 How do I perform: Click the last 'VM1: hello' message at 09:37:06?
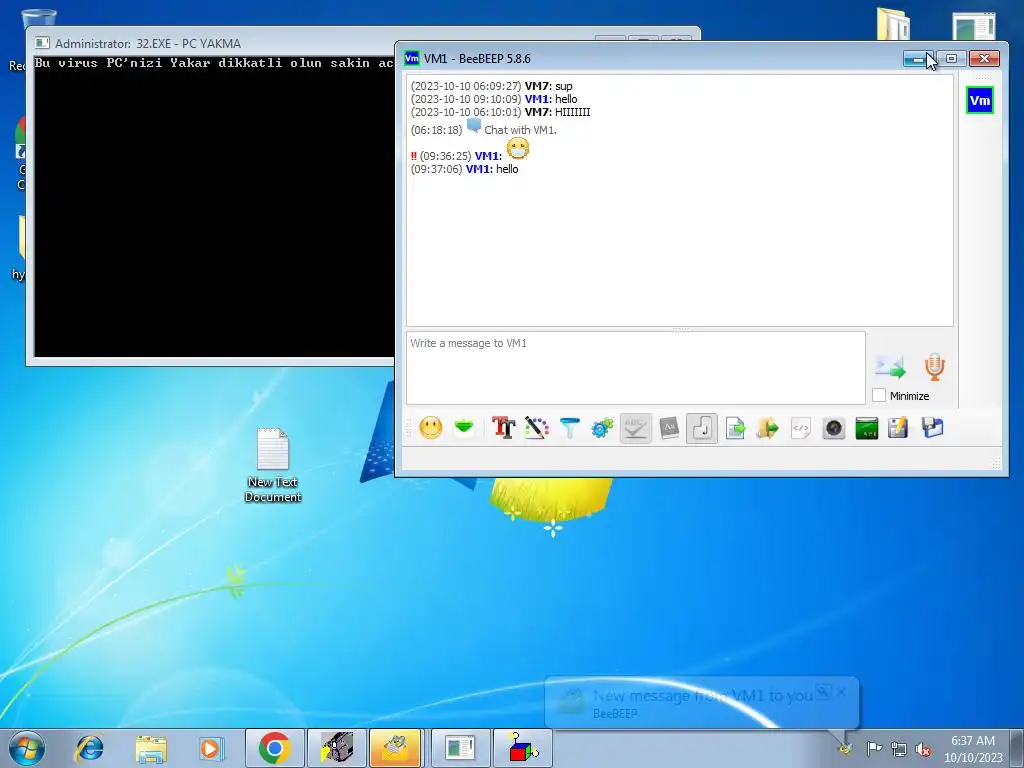(x=464, y=169)
